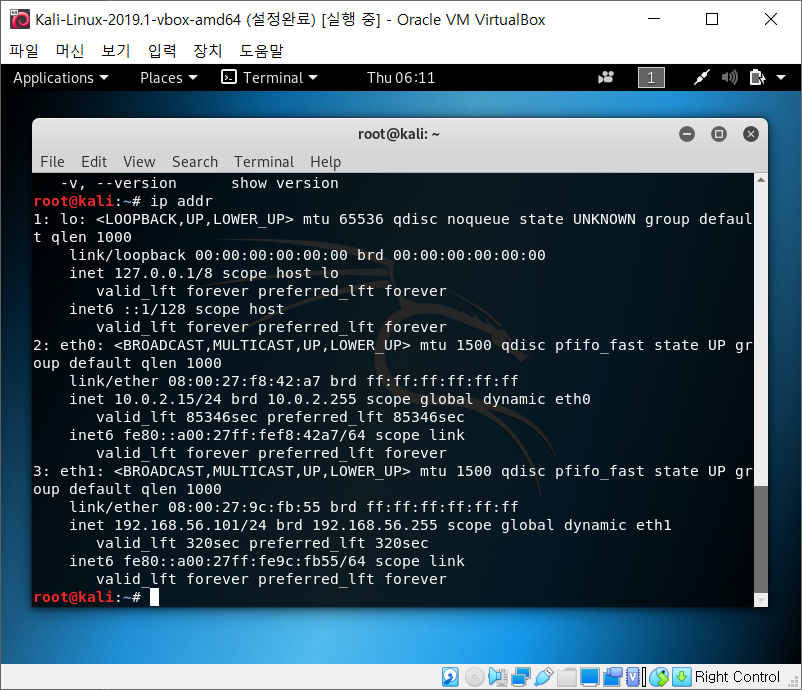Click the IP address 192.168.56.101/24
Image resolution: width=802 pixels, height=690 pixels.
coord(190,525)
